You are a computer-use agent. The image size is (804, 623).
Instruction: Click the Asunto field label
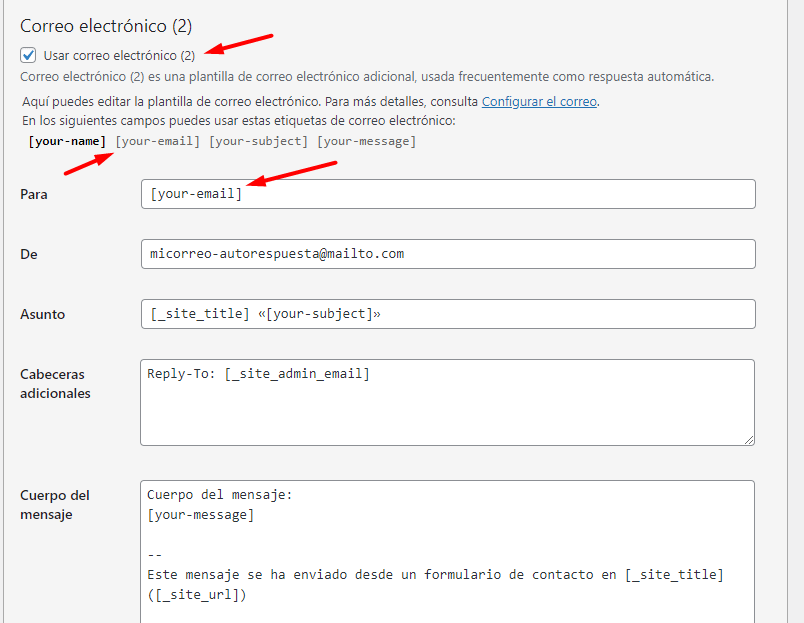(43, 314)
